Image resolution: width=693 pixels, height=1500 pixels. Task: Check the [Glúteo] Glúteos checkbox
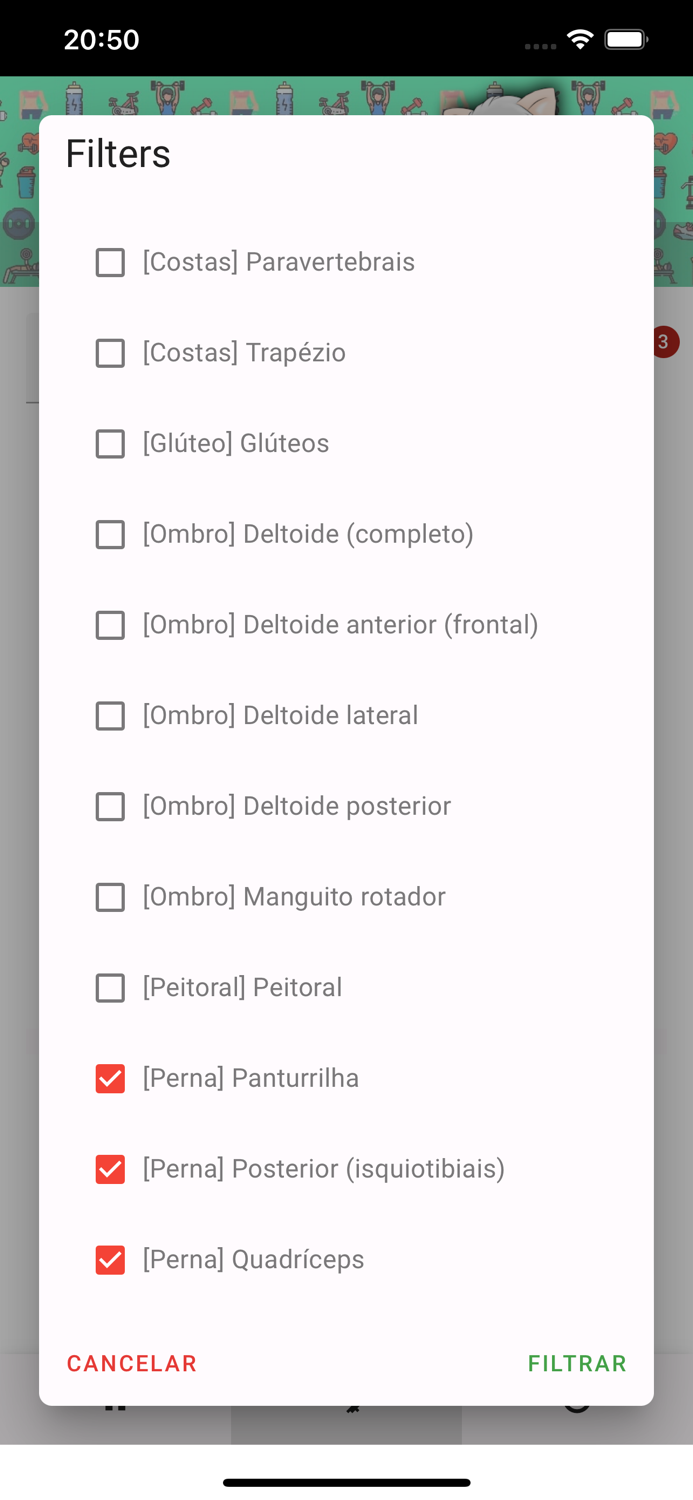coord(110,444)
